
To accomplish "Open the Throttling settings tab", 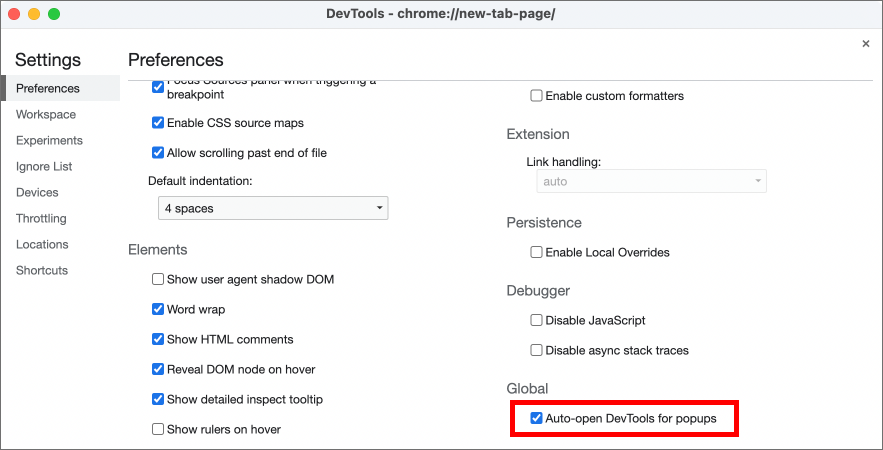I will tap(41, 219).
